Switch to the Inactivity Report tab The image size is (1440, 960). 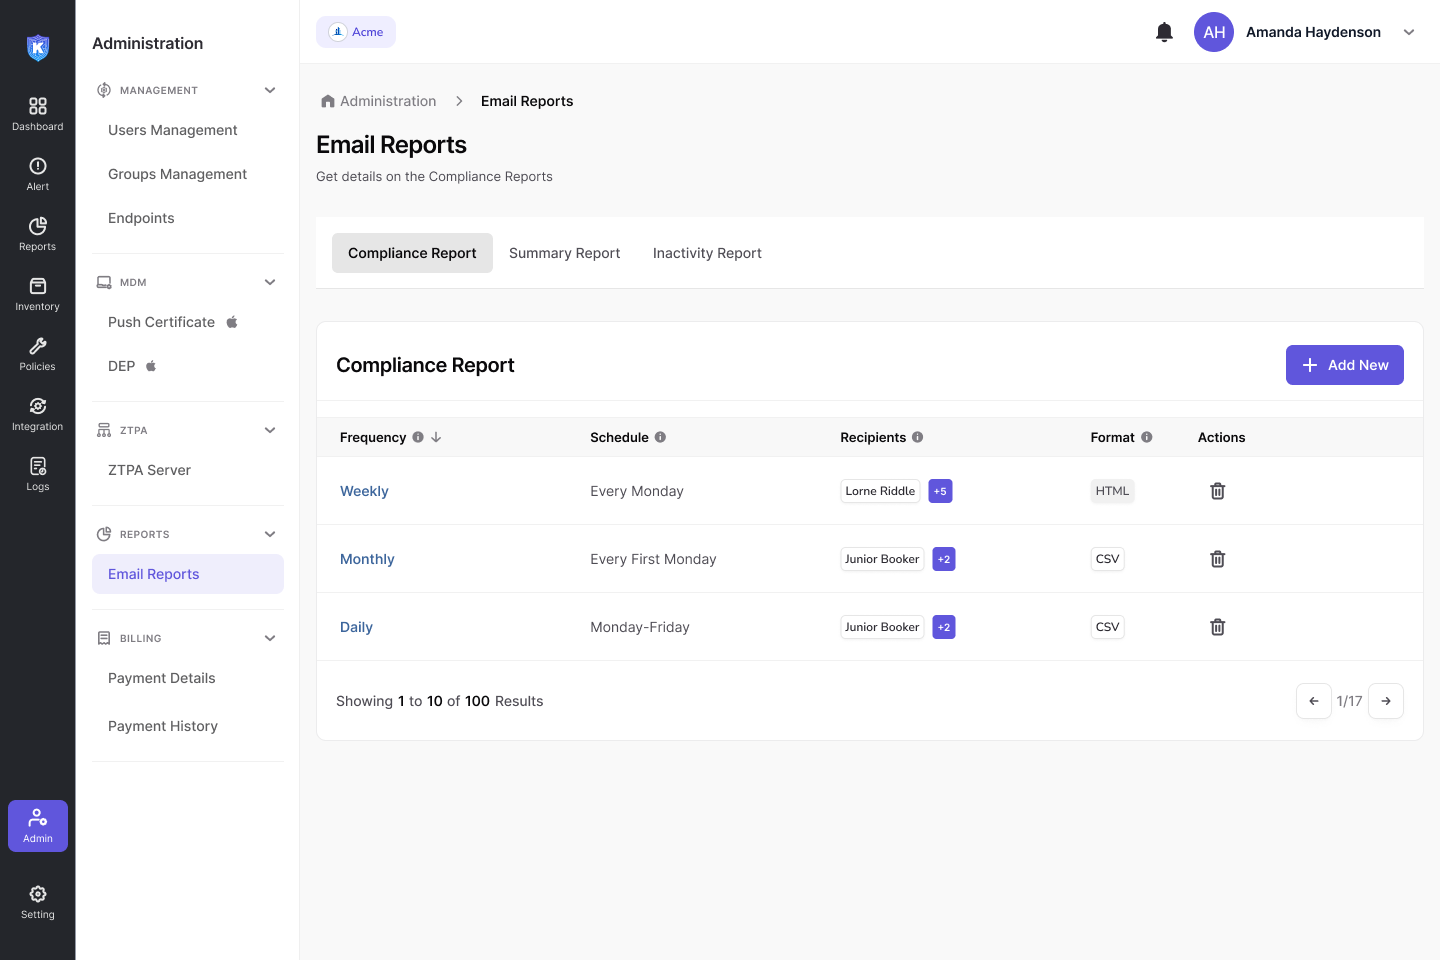coord(707,253)
